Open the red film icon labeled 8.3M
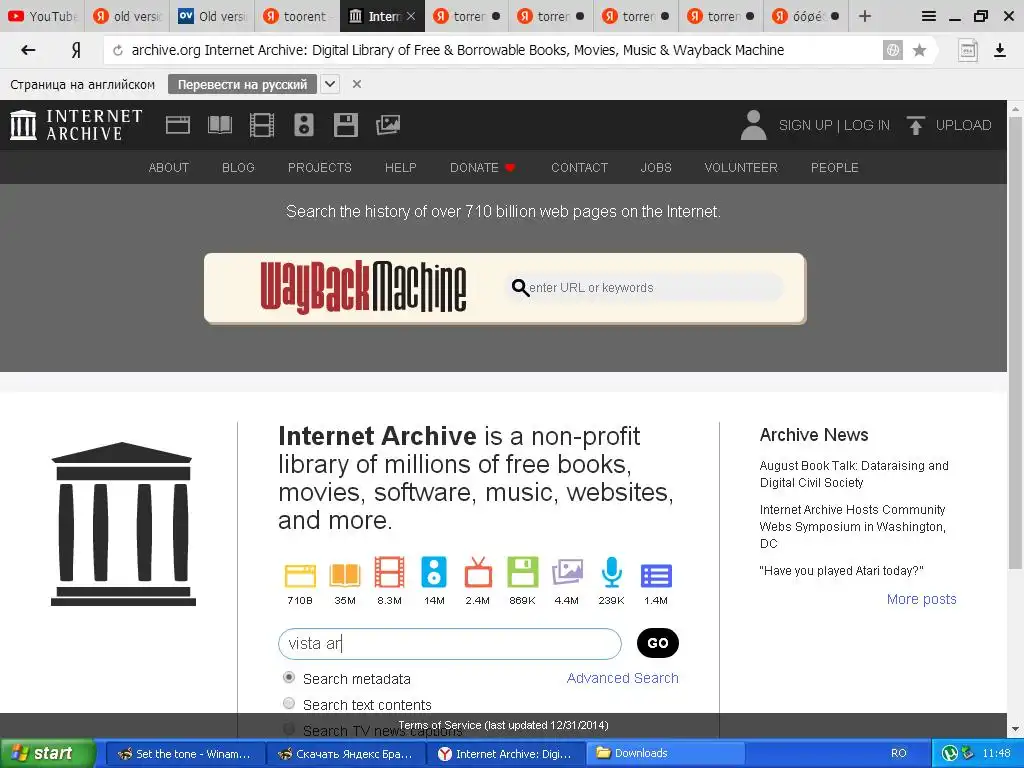Viewport: 1024px width, 768px height. coord(389,572)
